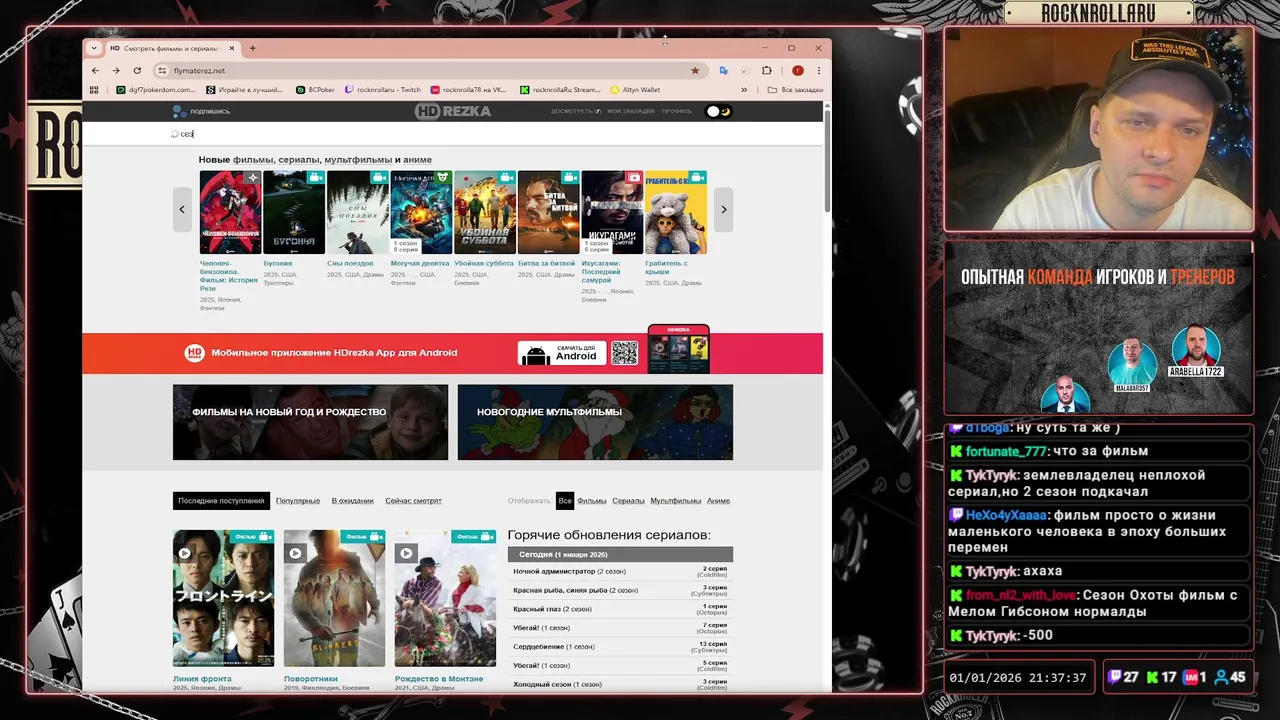This screenshot has width=1280, height=720.
Task: Close the HD Rezka browser tab
Action: 232,48
